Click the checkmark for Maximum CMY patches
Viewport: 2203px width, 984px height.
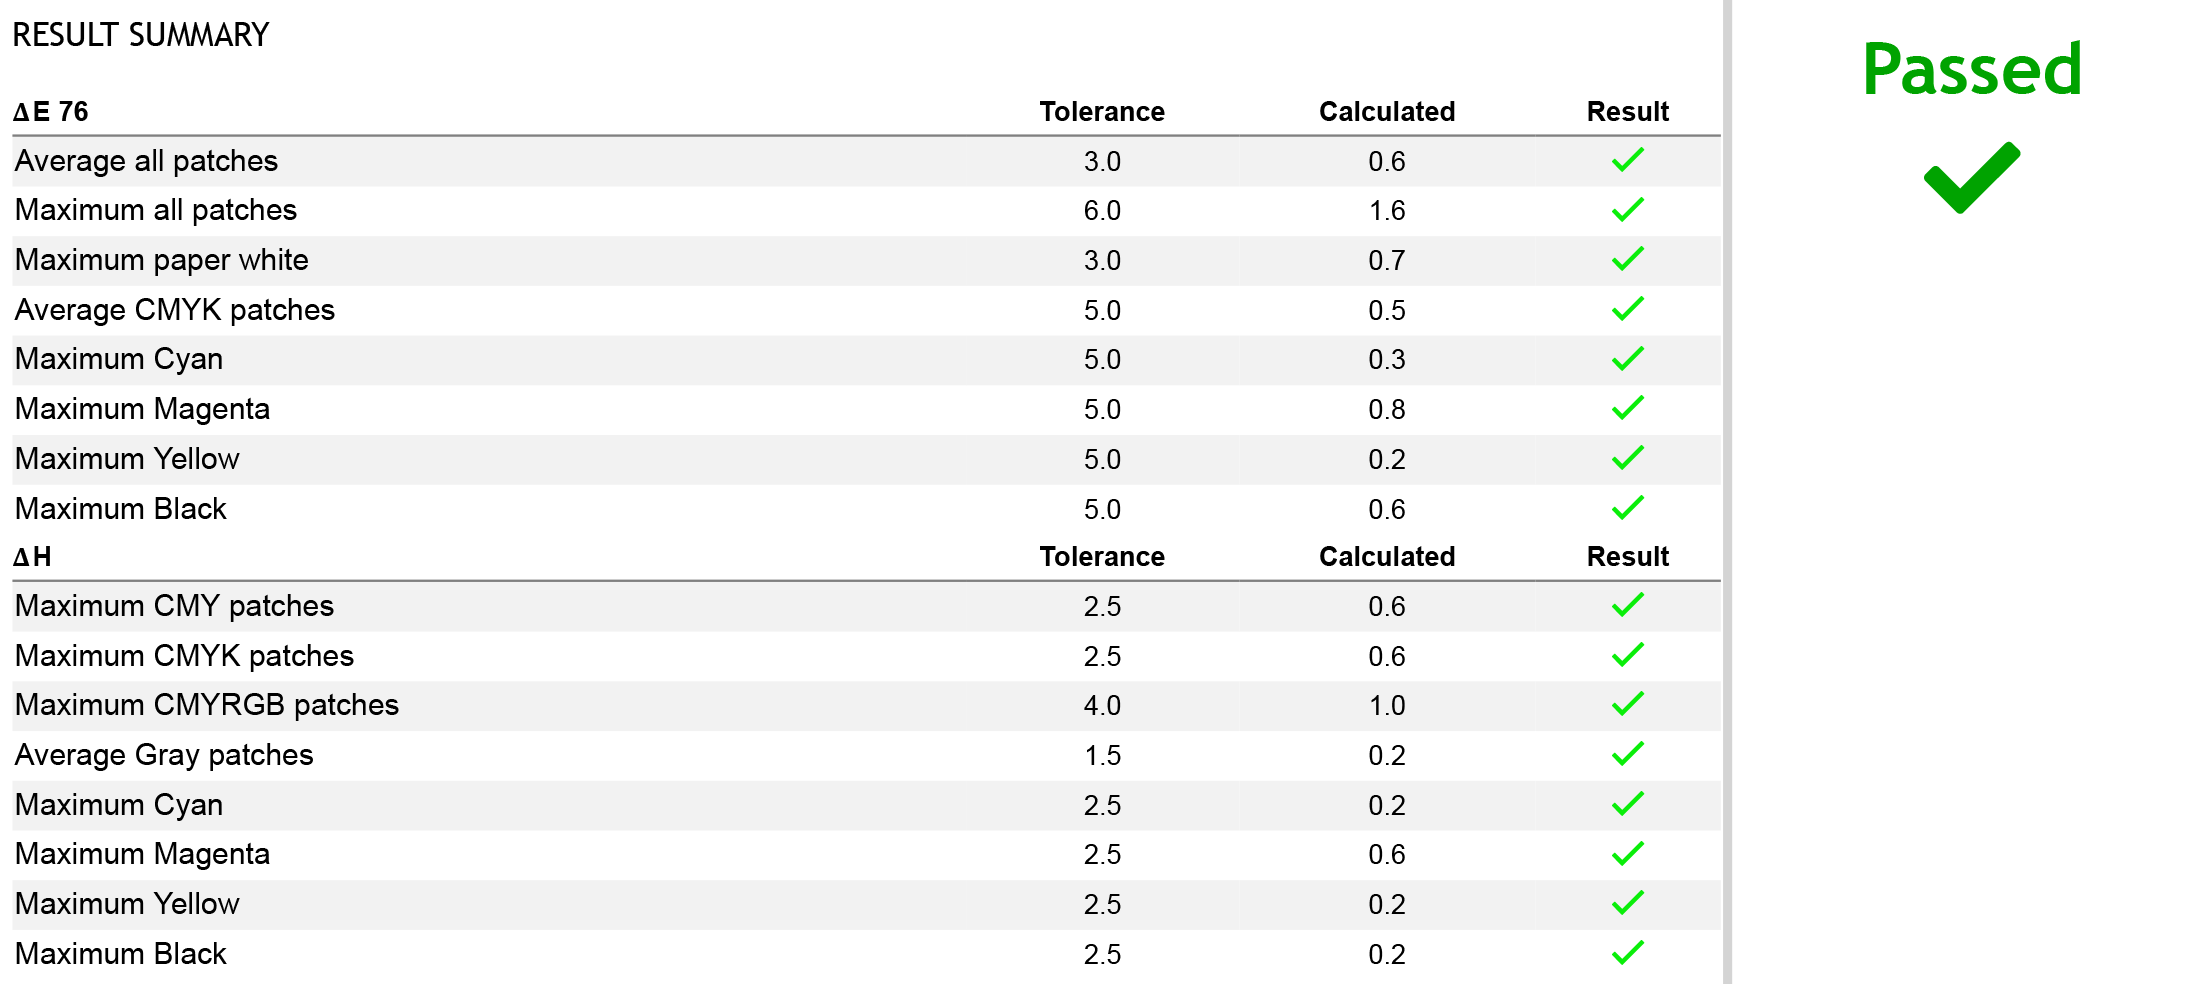point(1627,605)
